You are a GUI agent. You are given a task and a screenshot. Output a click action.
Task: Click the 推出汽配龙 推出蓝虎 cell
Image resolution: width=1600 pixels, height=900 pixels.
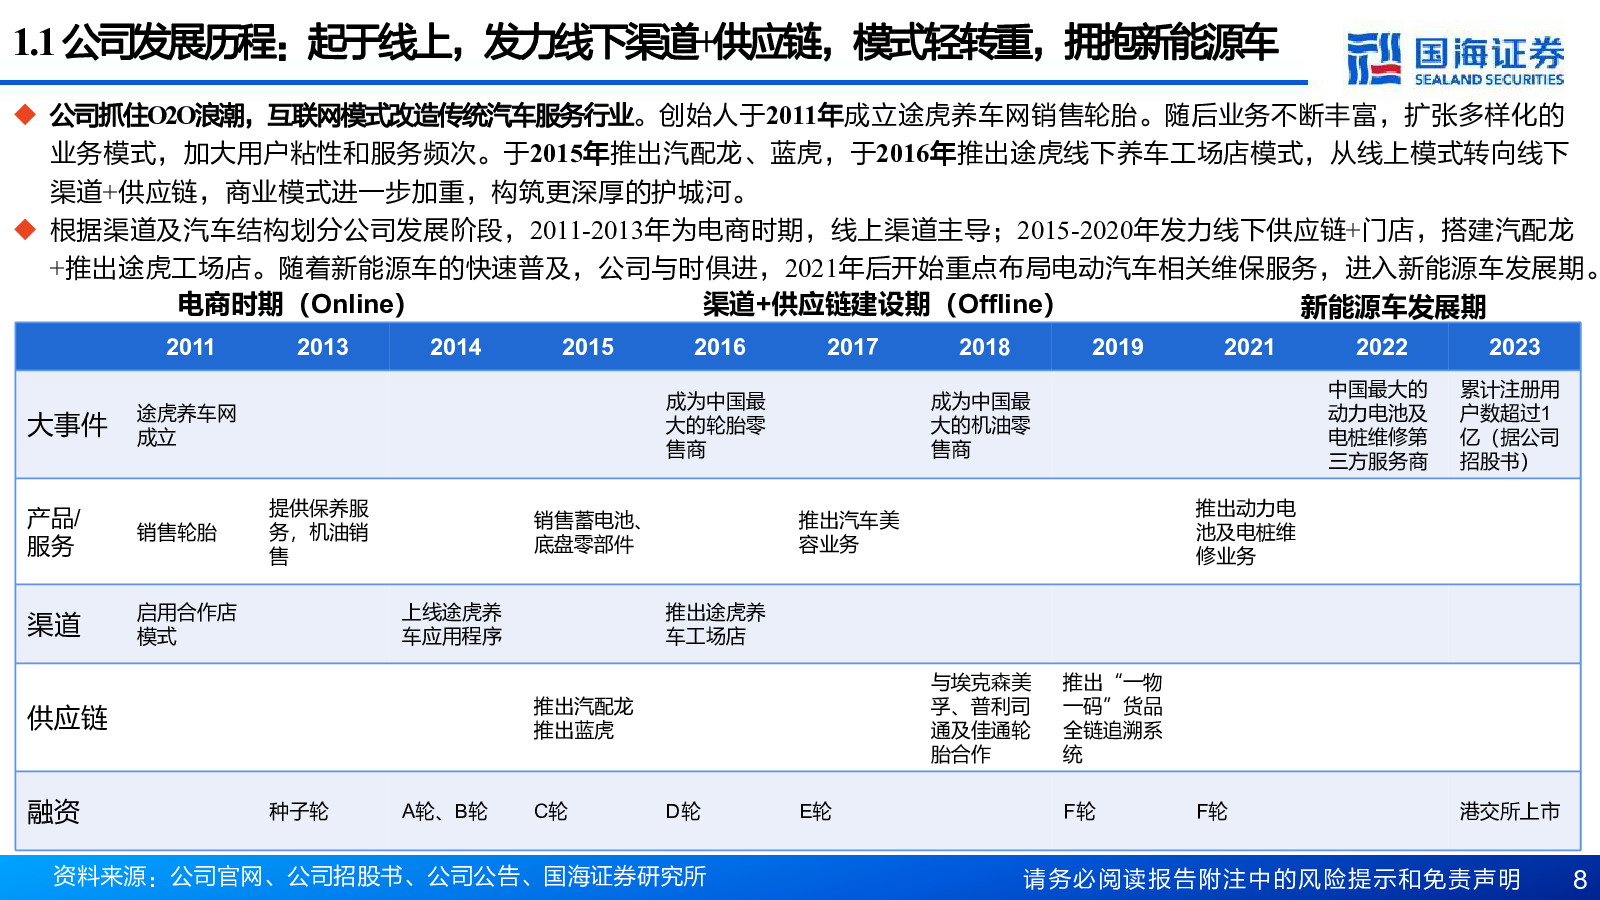(584, 718)
